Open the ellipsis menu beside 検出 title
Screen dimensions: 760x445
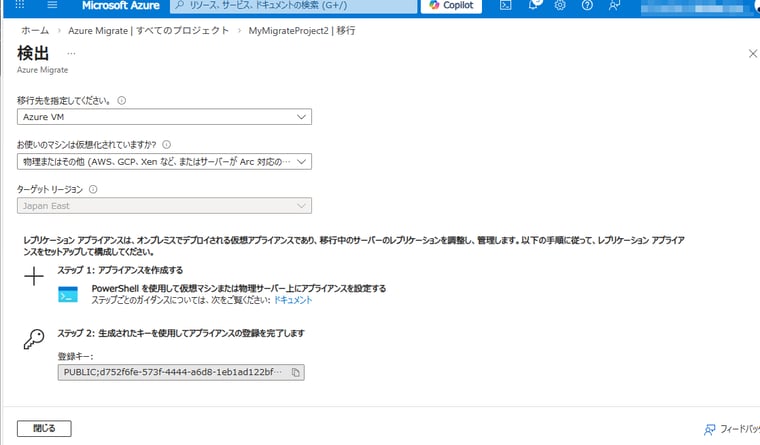(x=71, y=53)
